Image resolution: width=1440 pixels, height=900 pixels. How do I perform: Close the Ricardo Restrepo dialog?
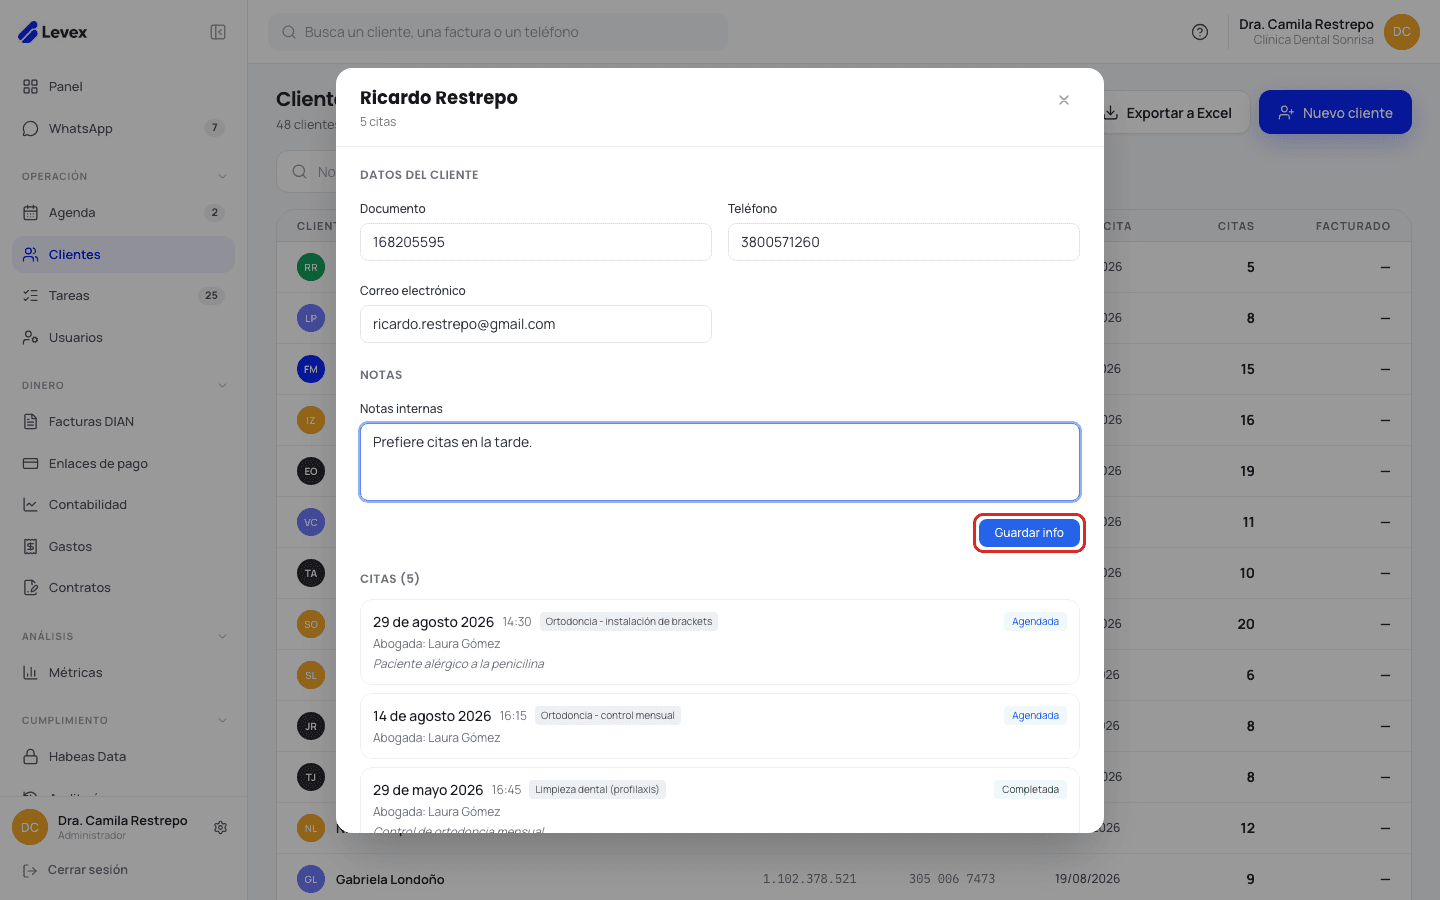pyautogui.click(x=1064, y=100)
